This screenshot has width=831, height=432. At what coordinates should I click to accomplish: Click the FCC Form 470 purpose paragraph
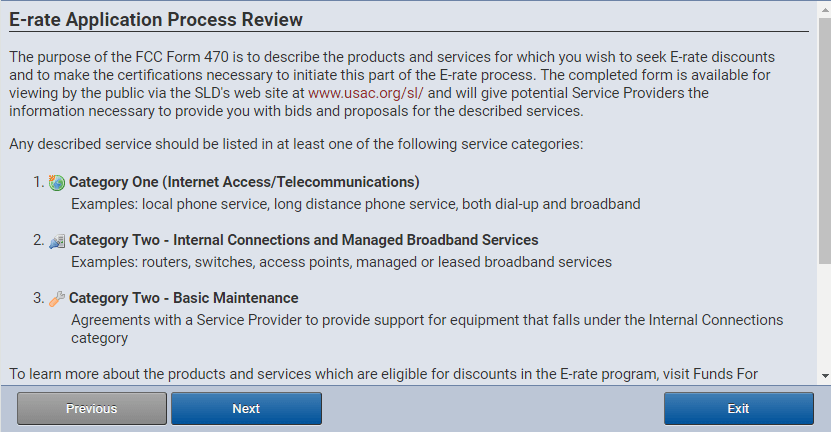[392, 84]
